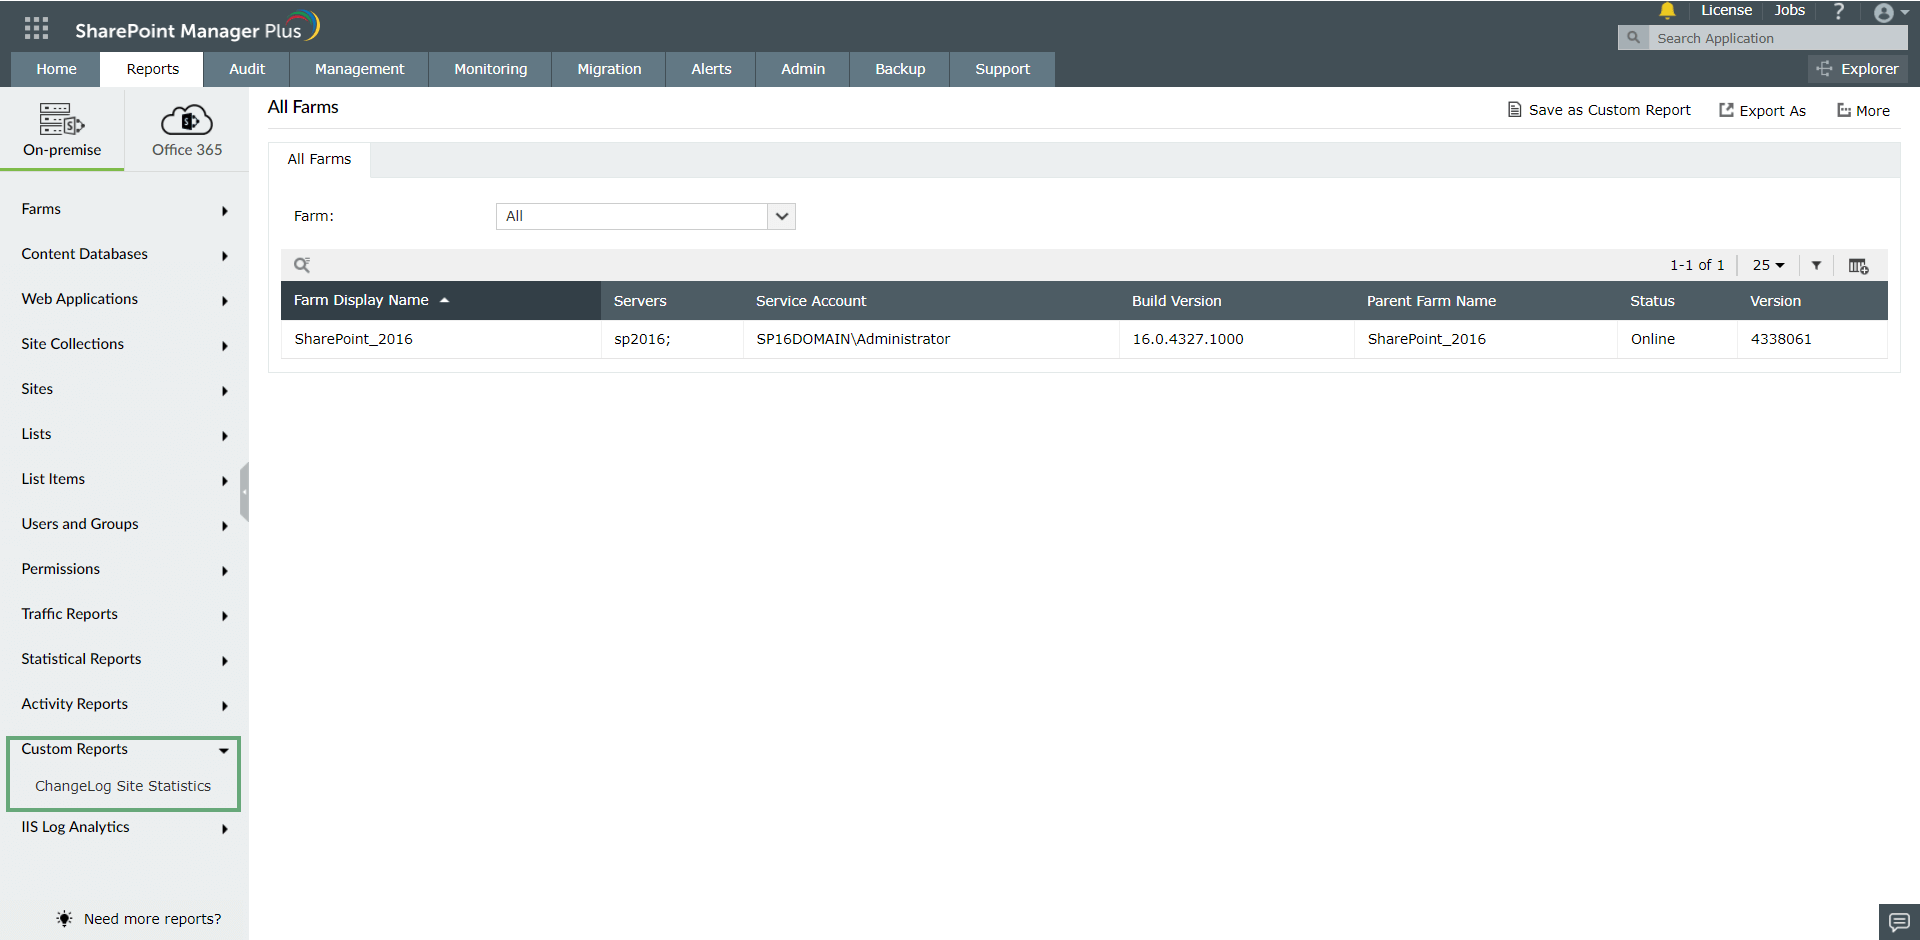Click the Need more reports link
1920x940 pixels.
point(152,919)
